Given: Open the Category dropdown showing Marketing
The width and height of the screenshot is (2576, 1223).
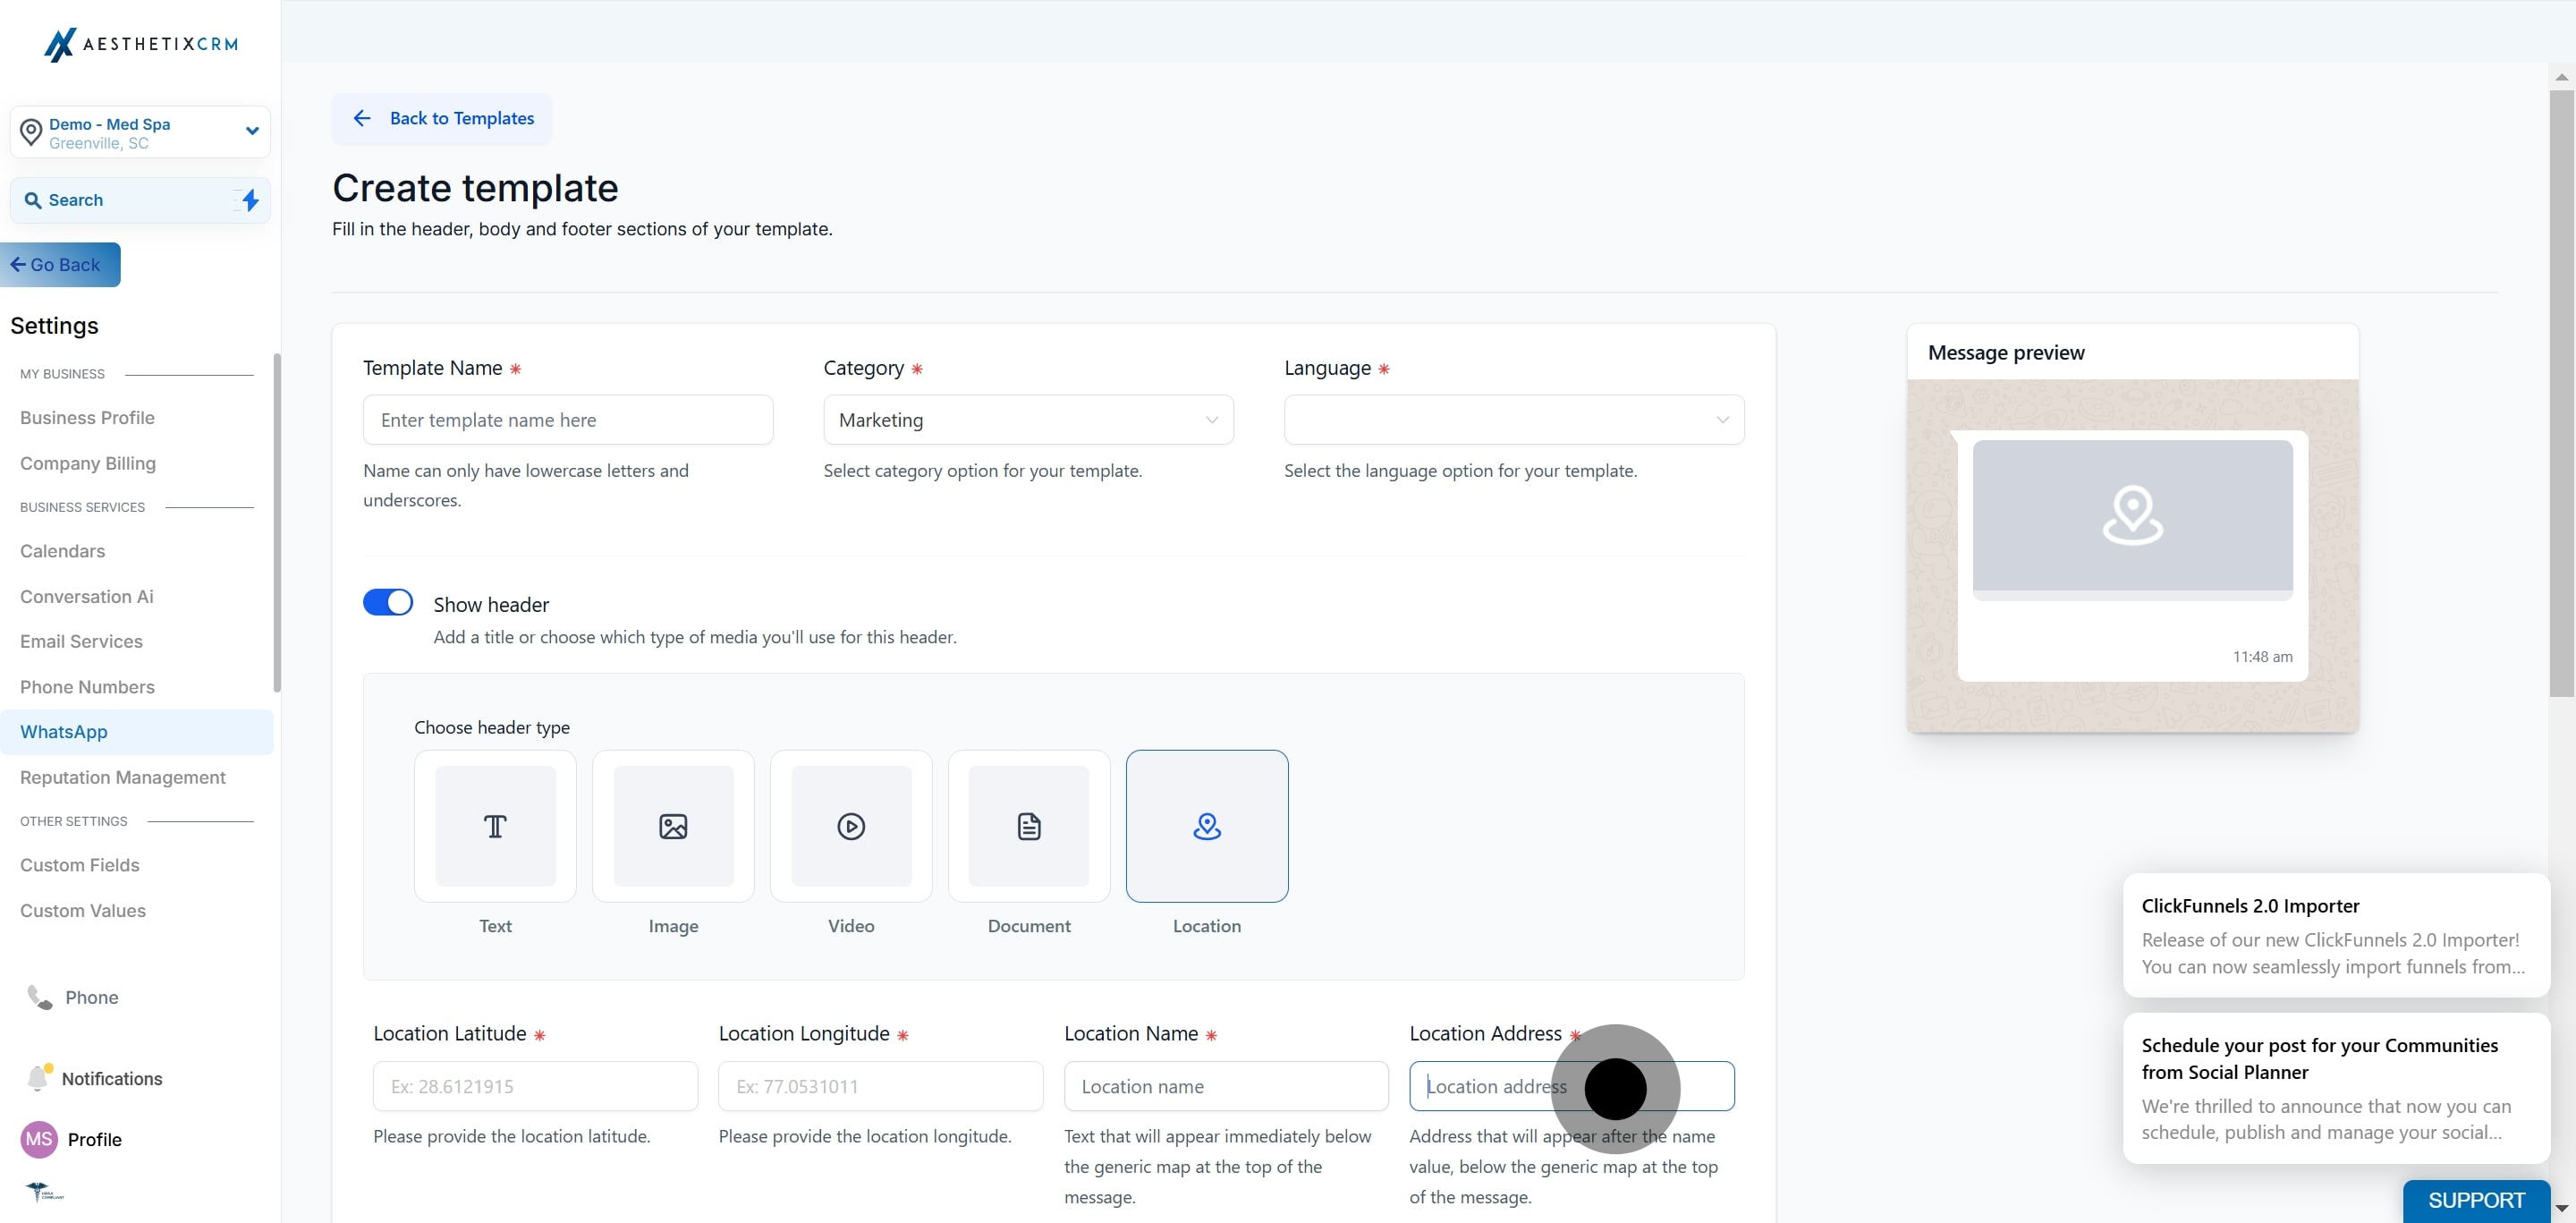Looking at the screenshot, I should coord(1028,420).
